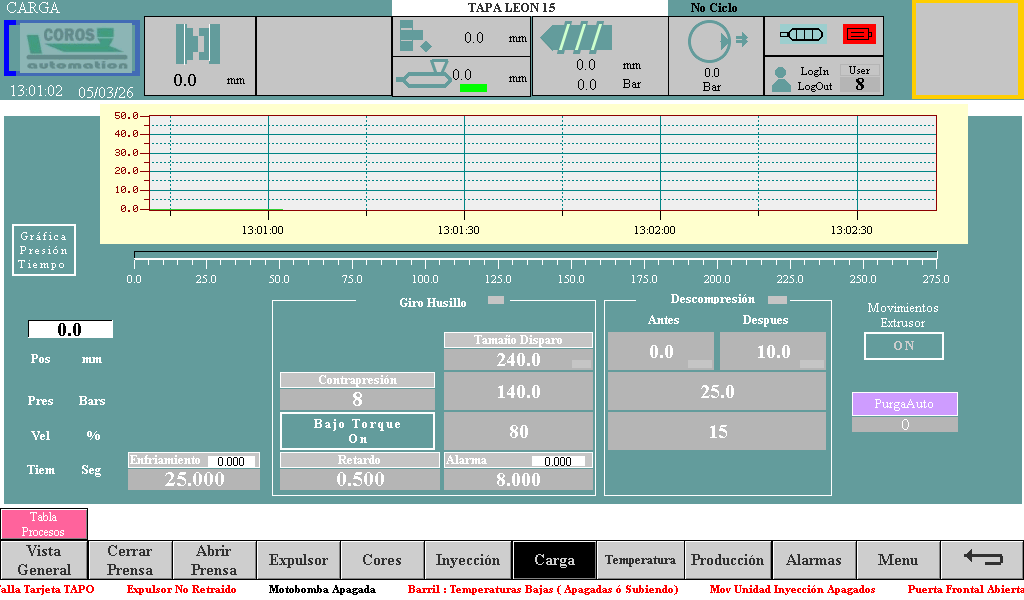The height and width of the screenshot is (600, 1024).
Task: Edit the Tamaño Disparo value 240.0
Action: coord(518,360)
